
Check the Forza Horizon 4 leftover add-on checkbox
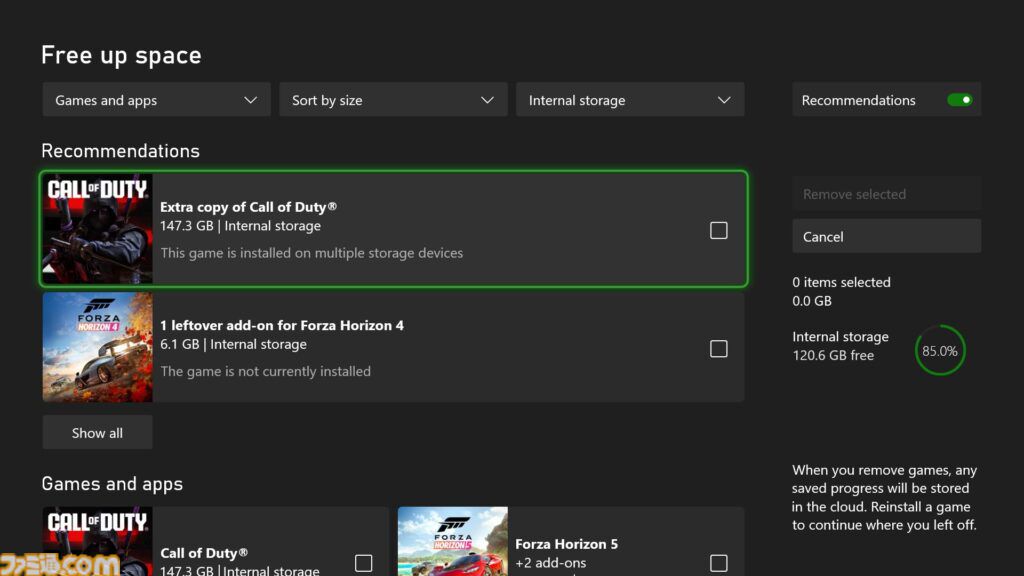[718, 349]
